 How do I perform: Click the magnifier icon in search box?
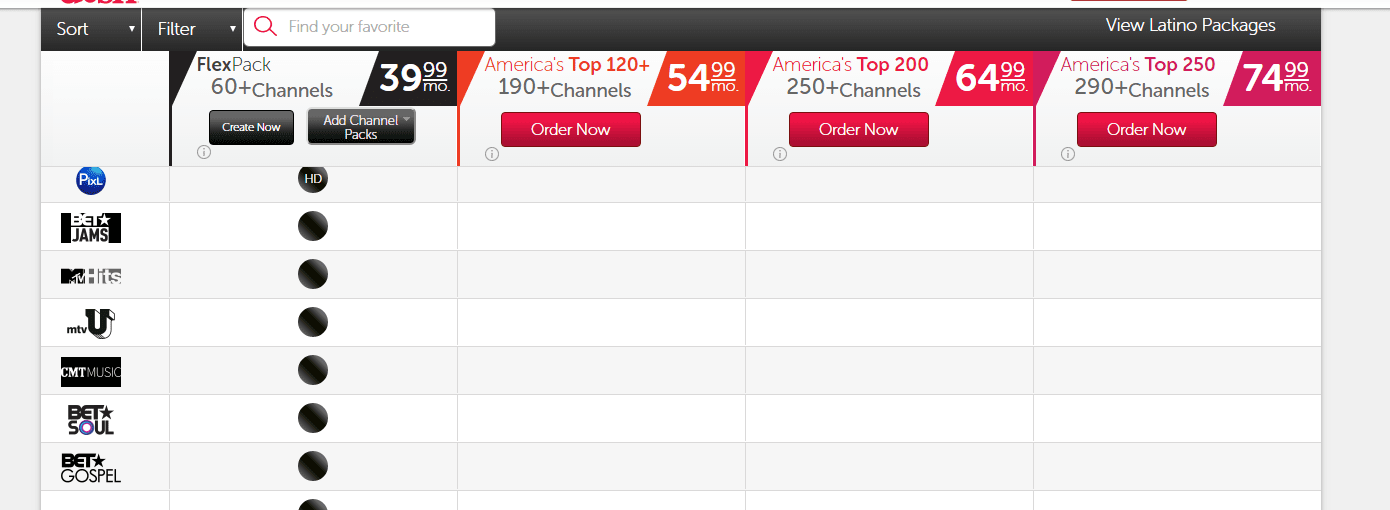tap(265, 27)
